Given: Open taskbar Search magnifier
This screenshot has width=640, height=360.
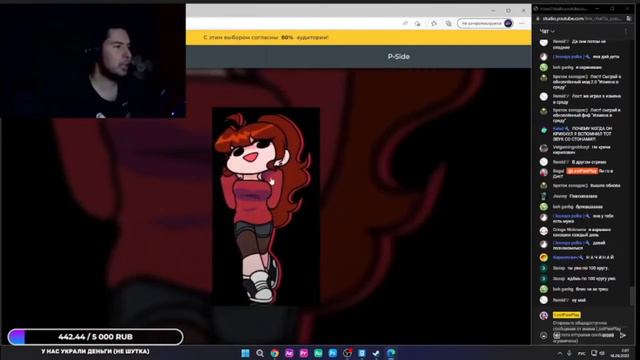Looking at the screenshot, I should pos(260,353).
